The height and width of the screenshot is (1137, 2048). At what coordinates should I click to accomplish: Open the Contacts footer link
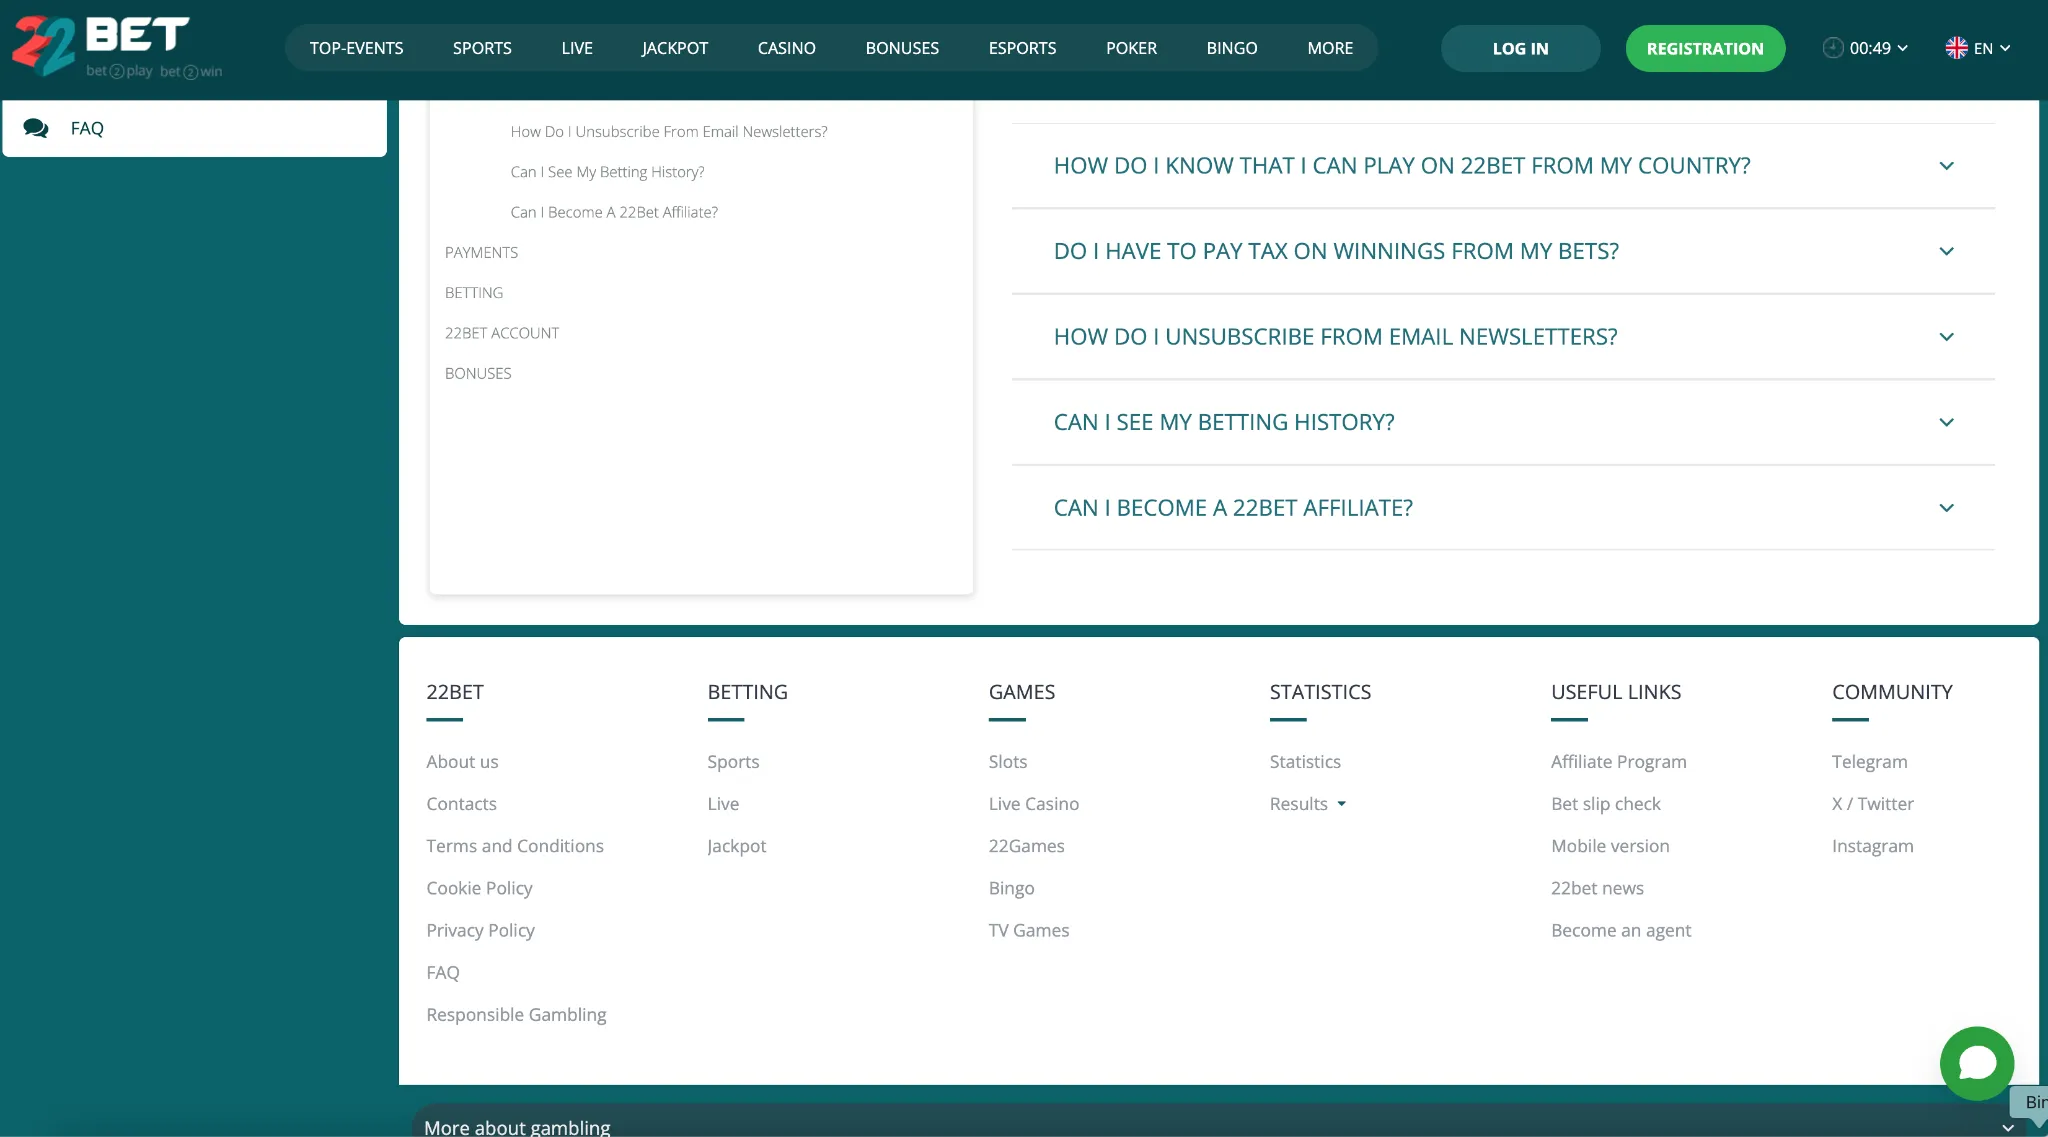pyautogui.click(x=461, y=804)
